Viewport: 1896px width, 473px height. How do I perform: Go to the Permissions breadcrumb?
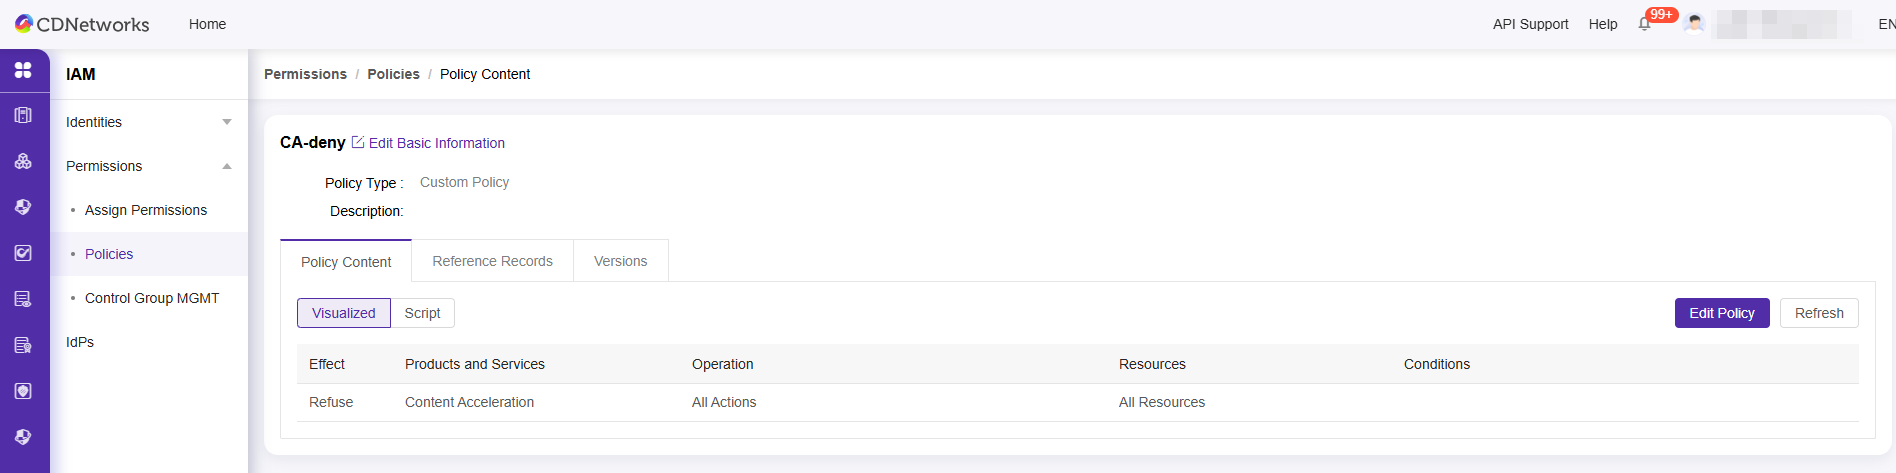305,74
